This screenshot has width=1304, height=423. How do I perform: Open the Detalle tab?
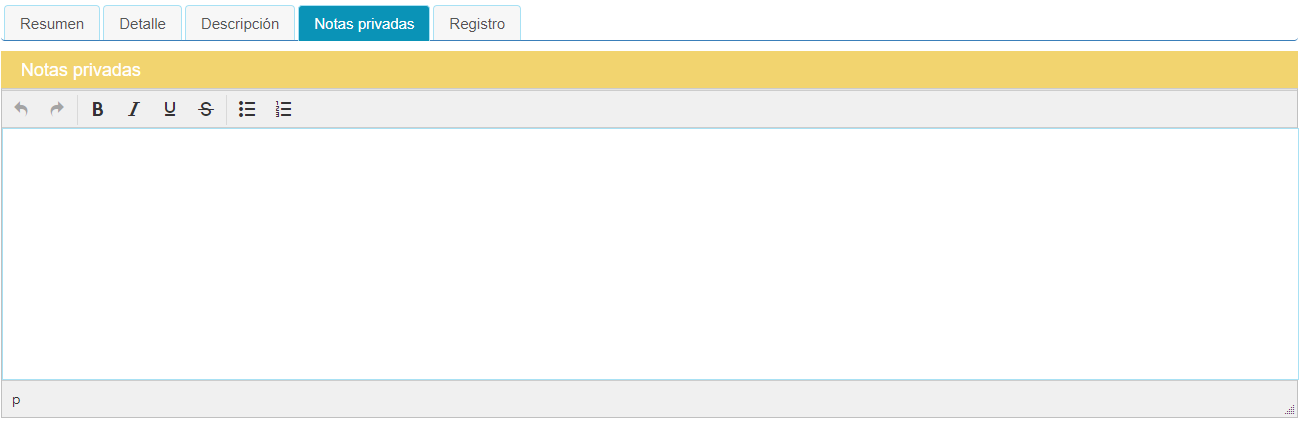pos(142,24)
